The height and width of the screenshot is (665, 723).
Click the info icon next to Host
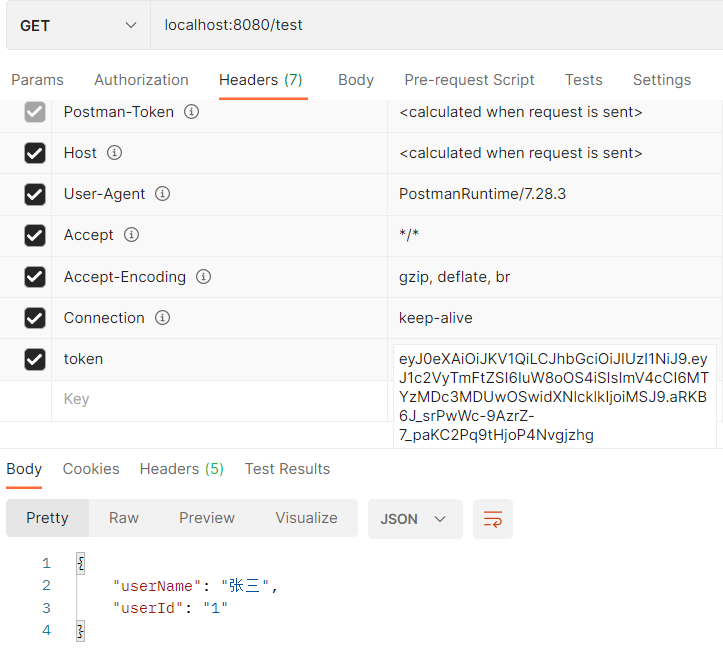tap(114, 153)
